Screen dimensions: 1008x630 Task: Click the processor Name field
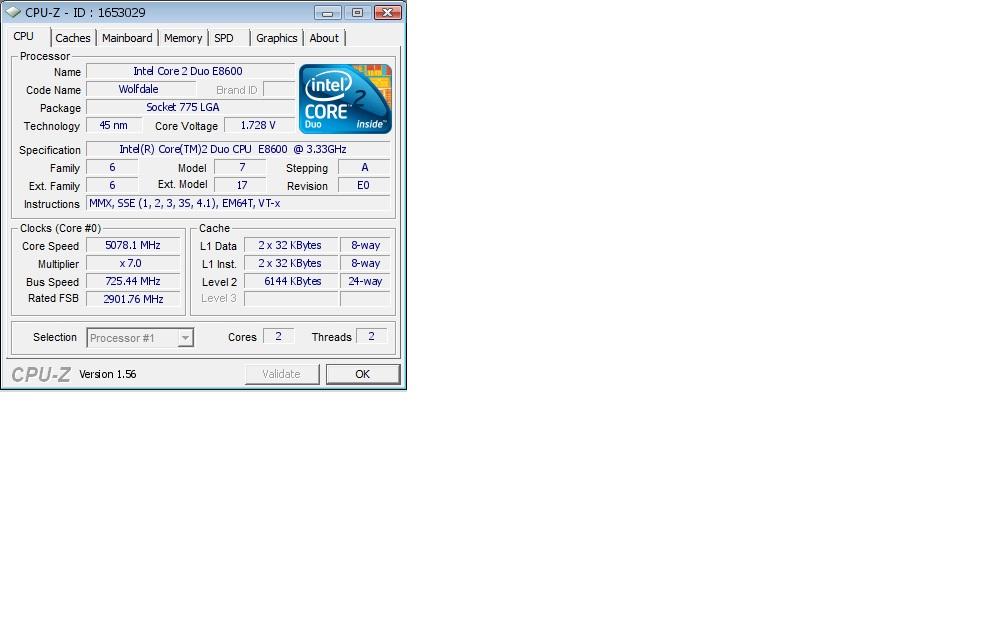189,72
